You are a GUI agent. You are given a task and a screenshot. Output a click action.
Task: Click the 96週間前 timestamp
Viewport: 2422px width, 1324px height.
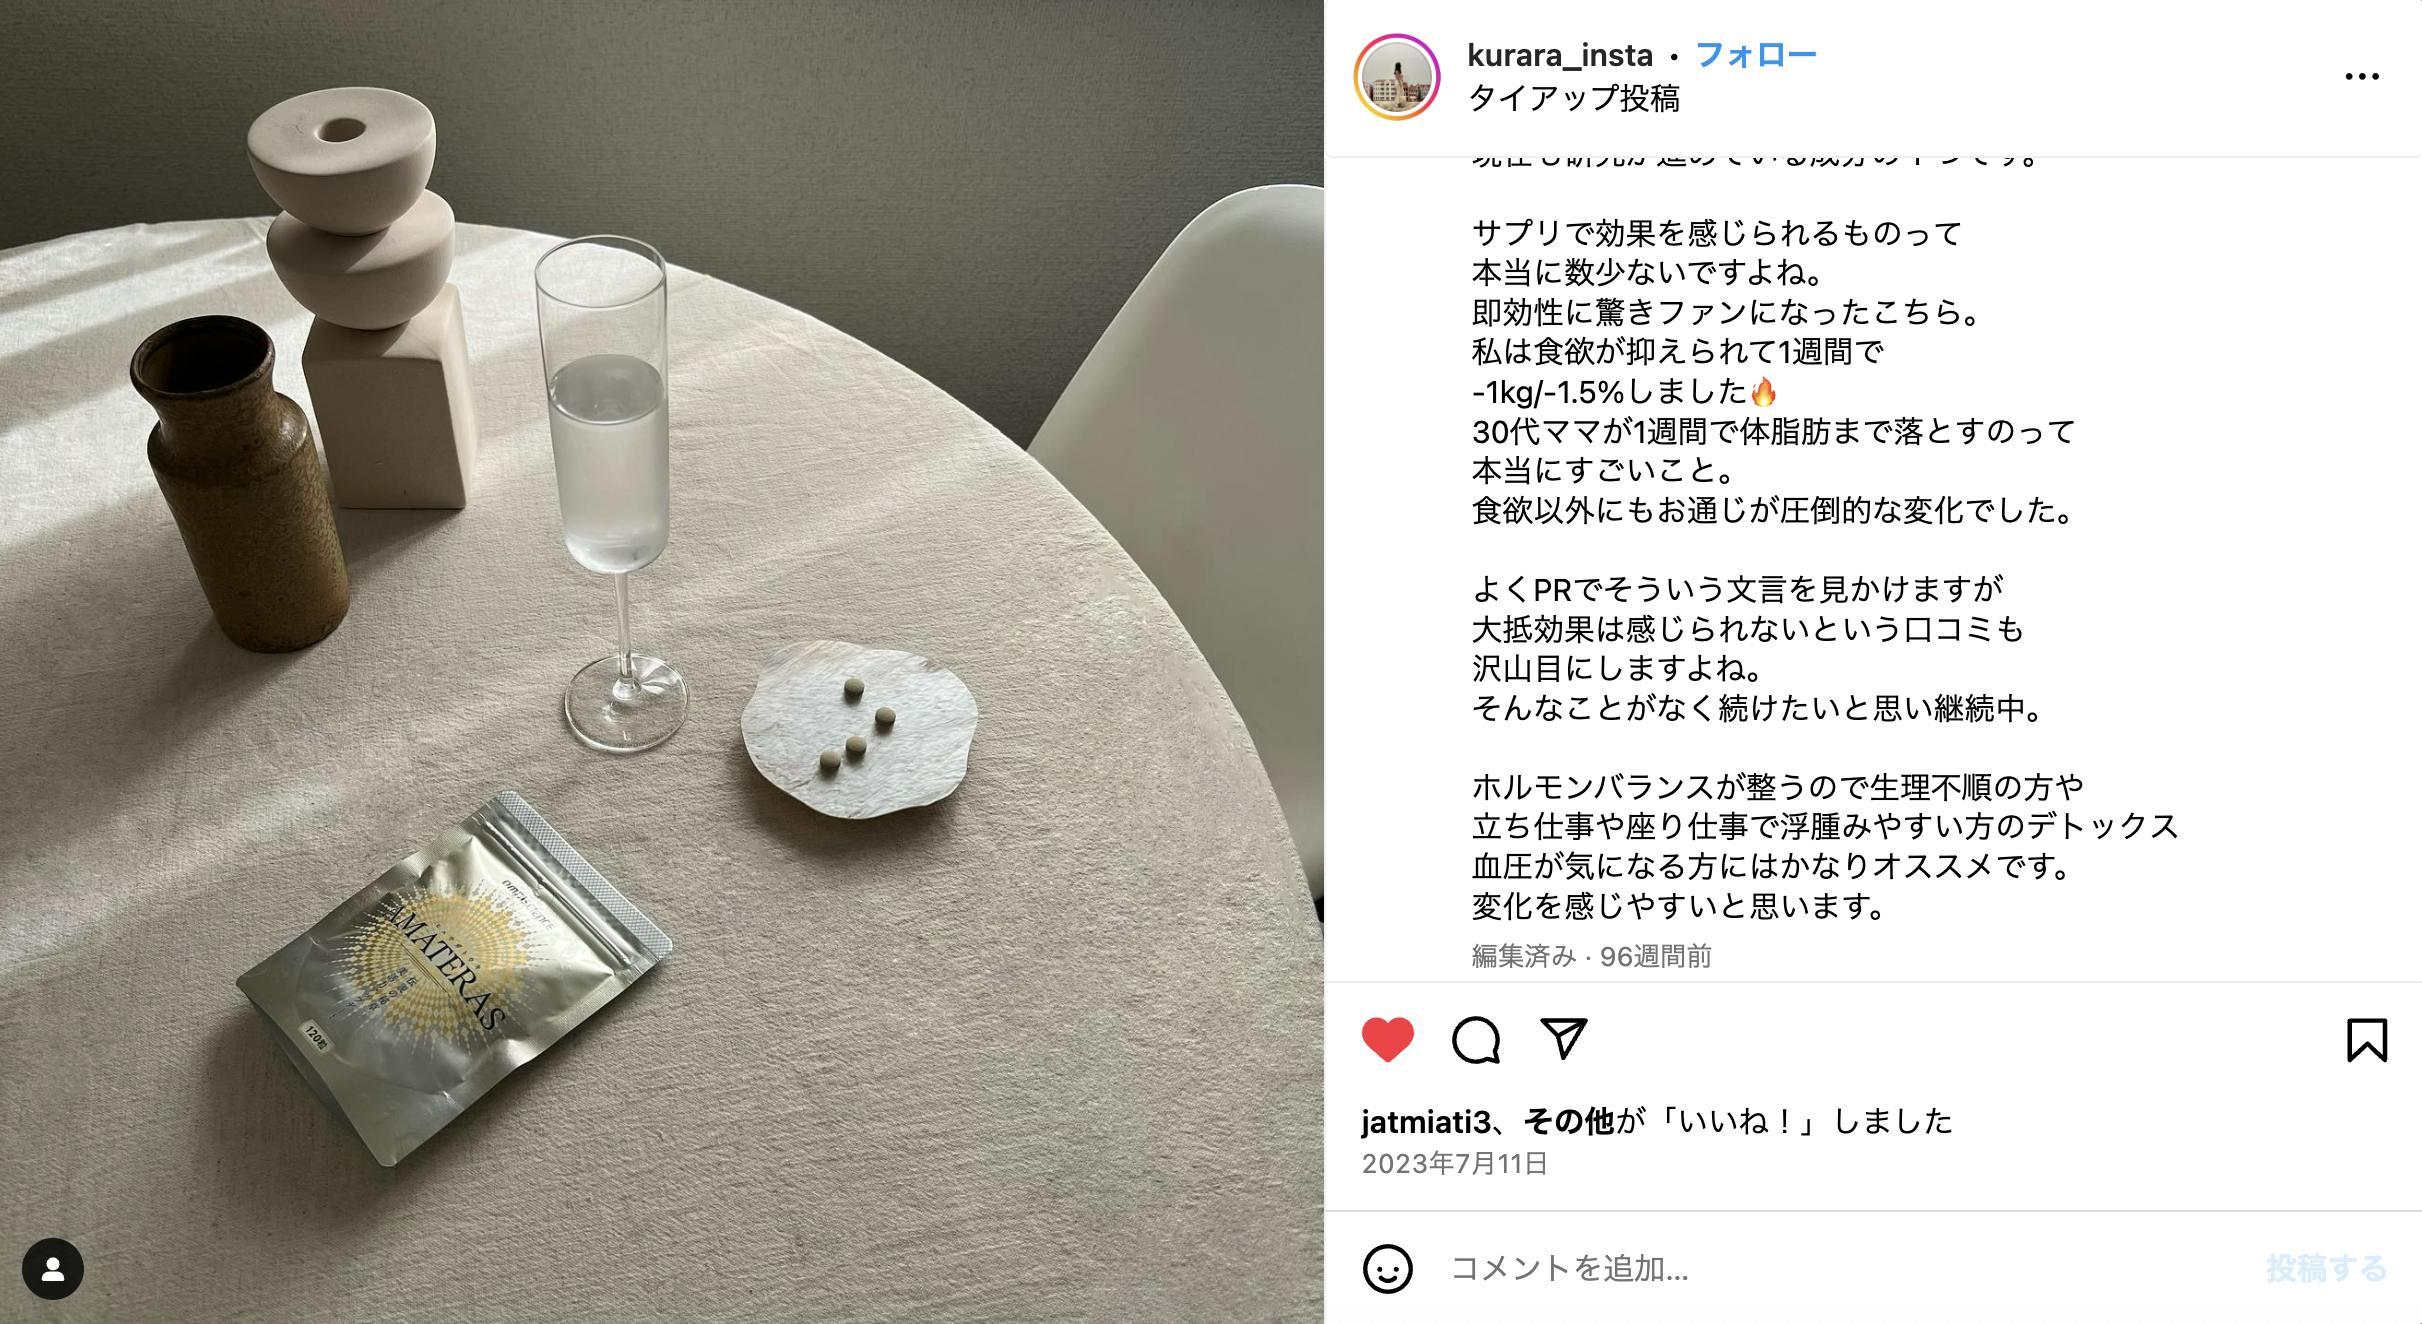point(1655,957)
